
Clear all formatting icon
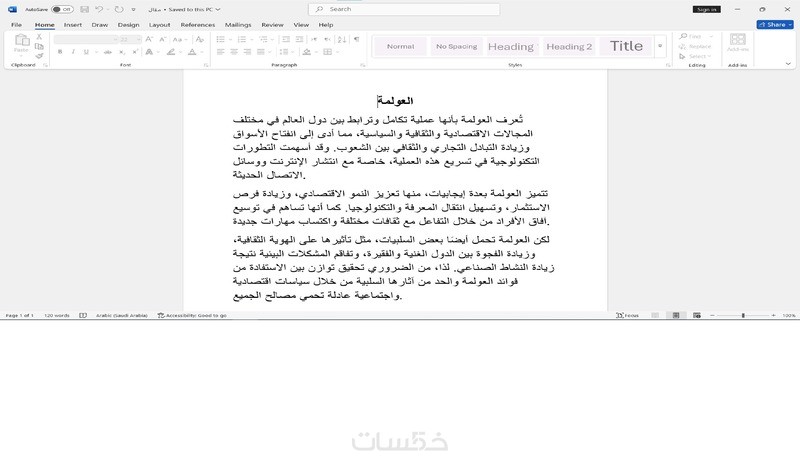pos(200,39)
